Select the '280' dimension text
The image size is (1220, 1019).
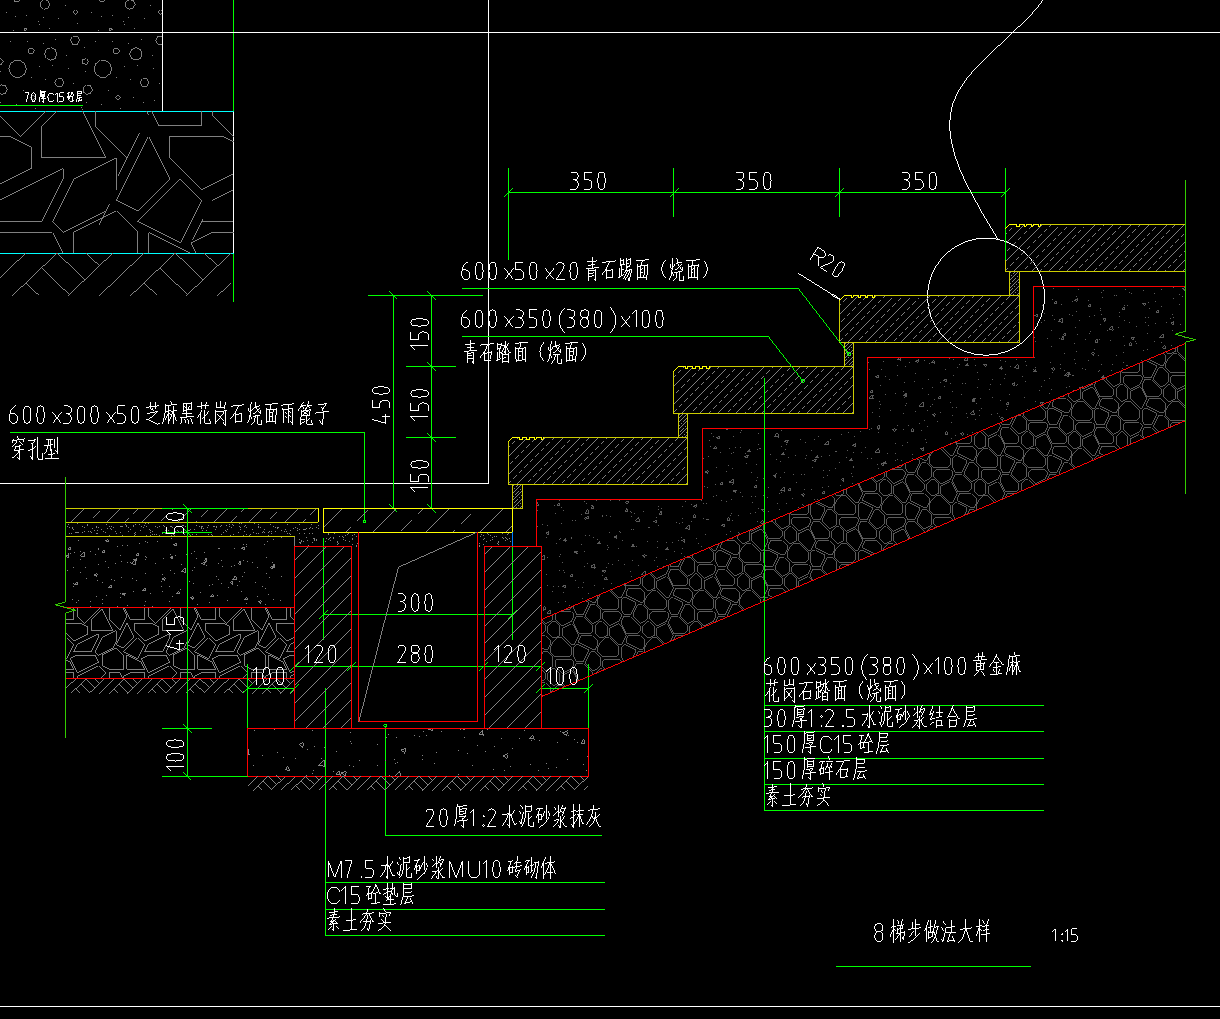click(x=415, y=655)
